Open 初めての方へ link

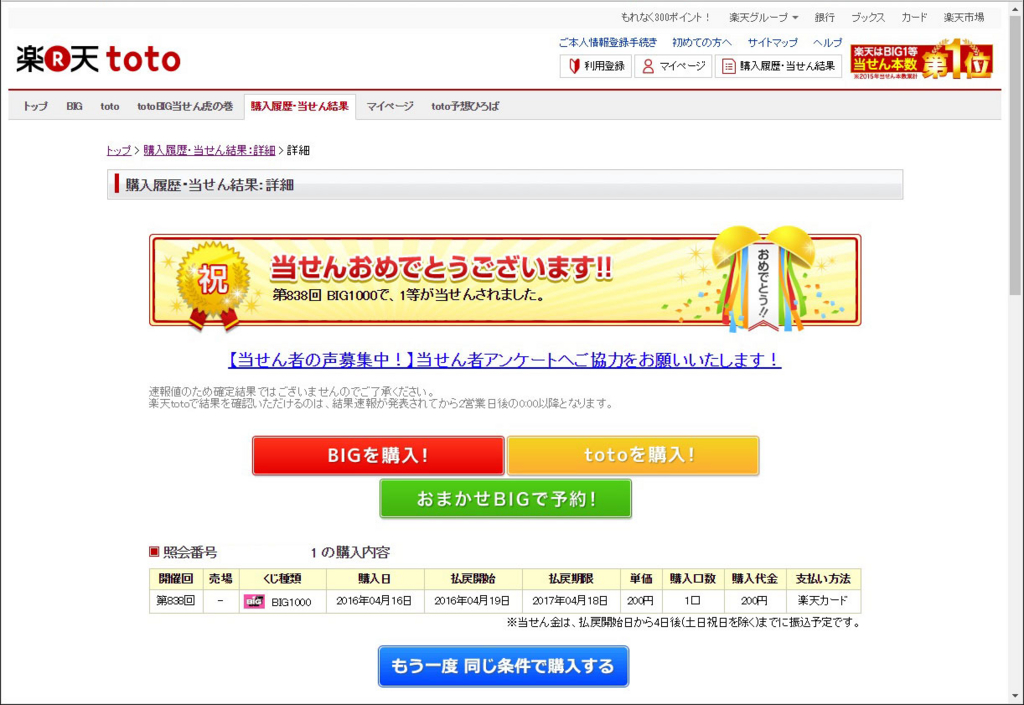pos(701,42)
